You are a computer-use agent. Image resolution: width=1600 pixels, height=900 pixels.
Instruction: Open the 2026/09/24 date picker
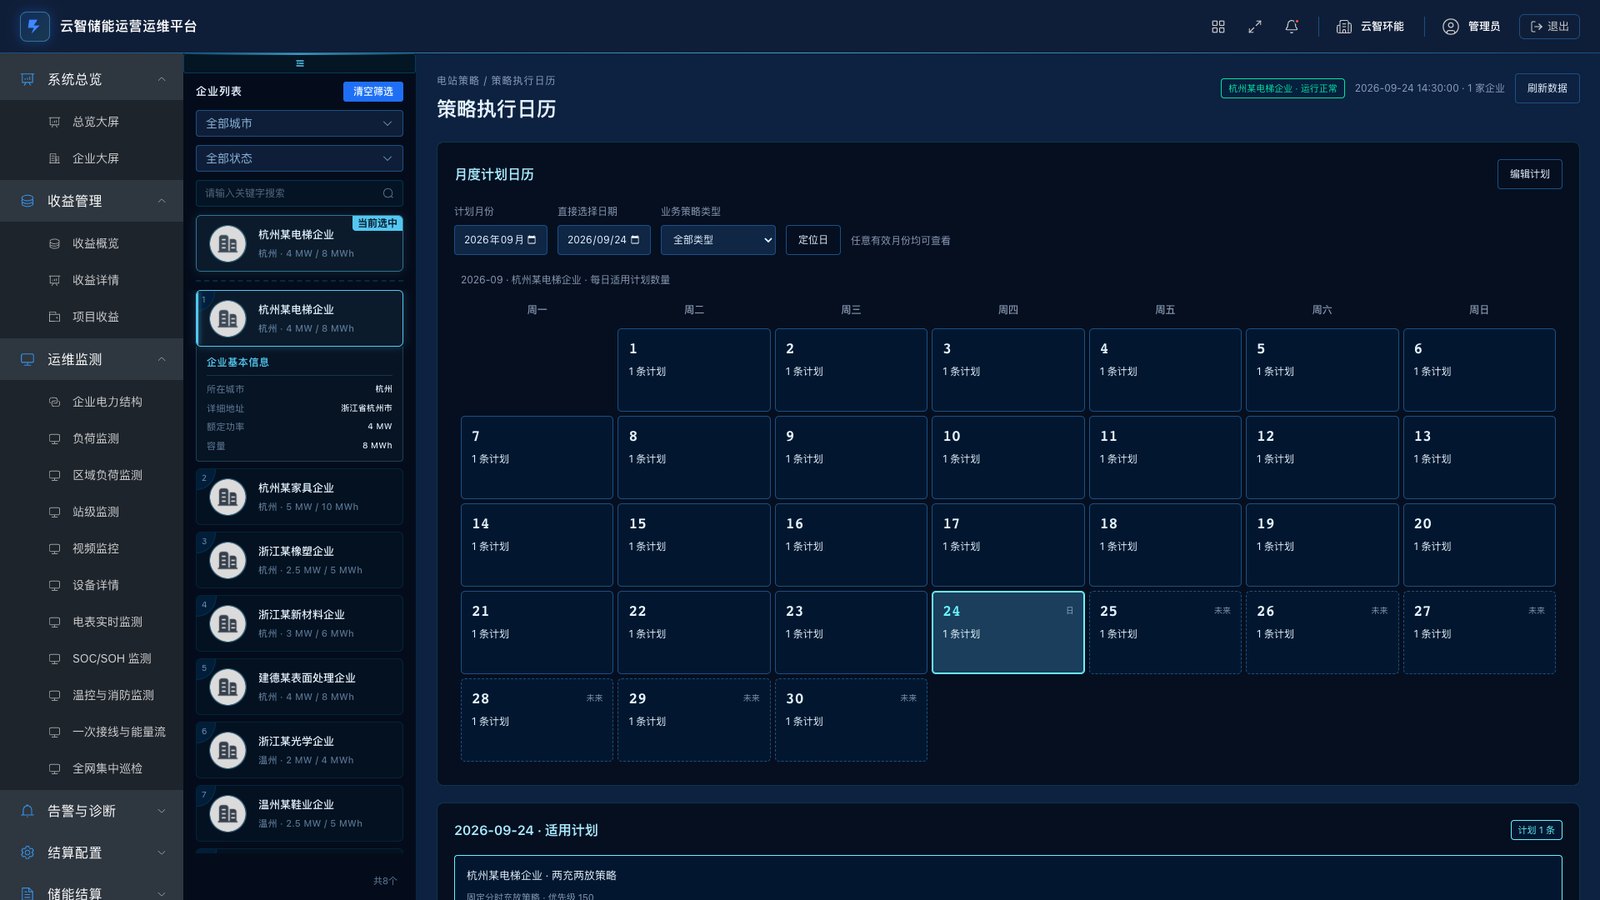[604, 240]
